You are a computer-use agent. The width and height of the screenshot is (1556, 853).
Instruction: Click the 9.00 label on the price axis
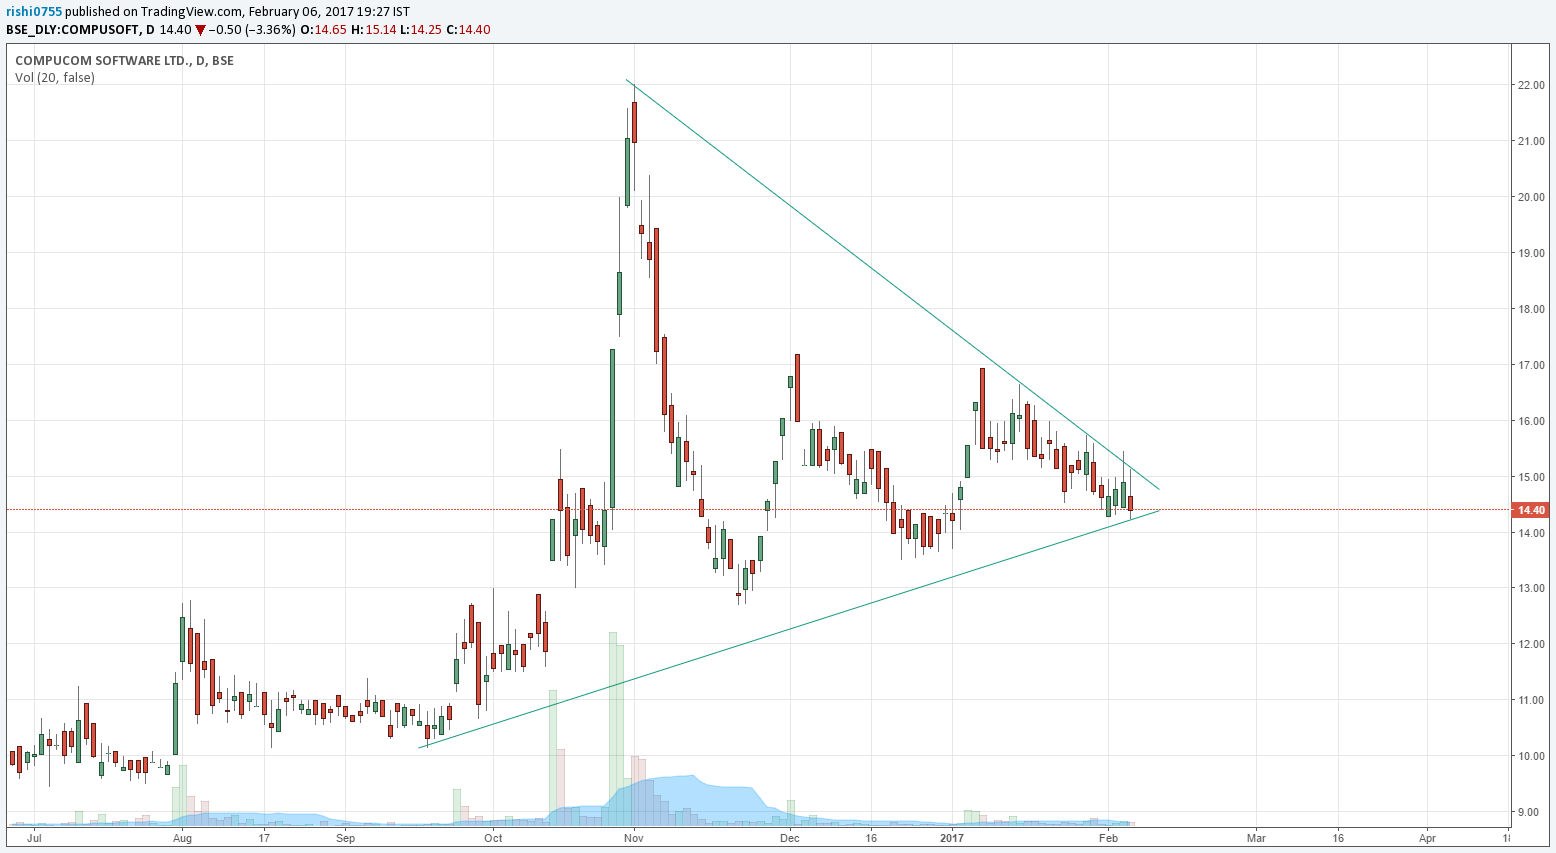[1530, 813]
